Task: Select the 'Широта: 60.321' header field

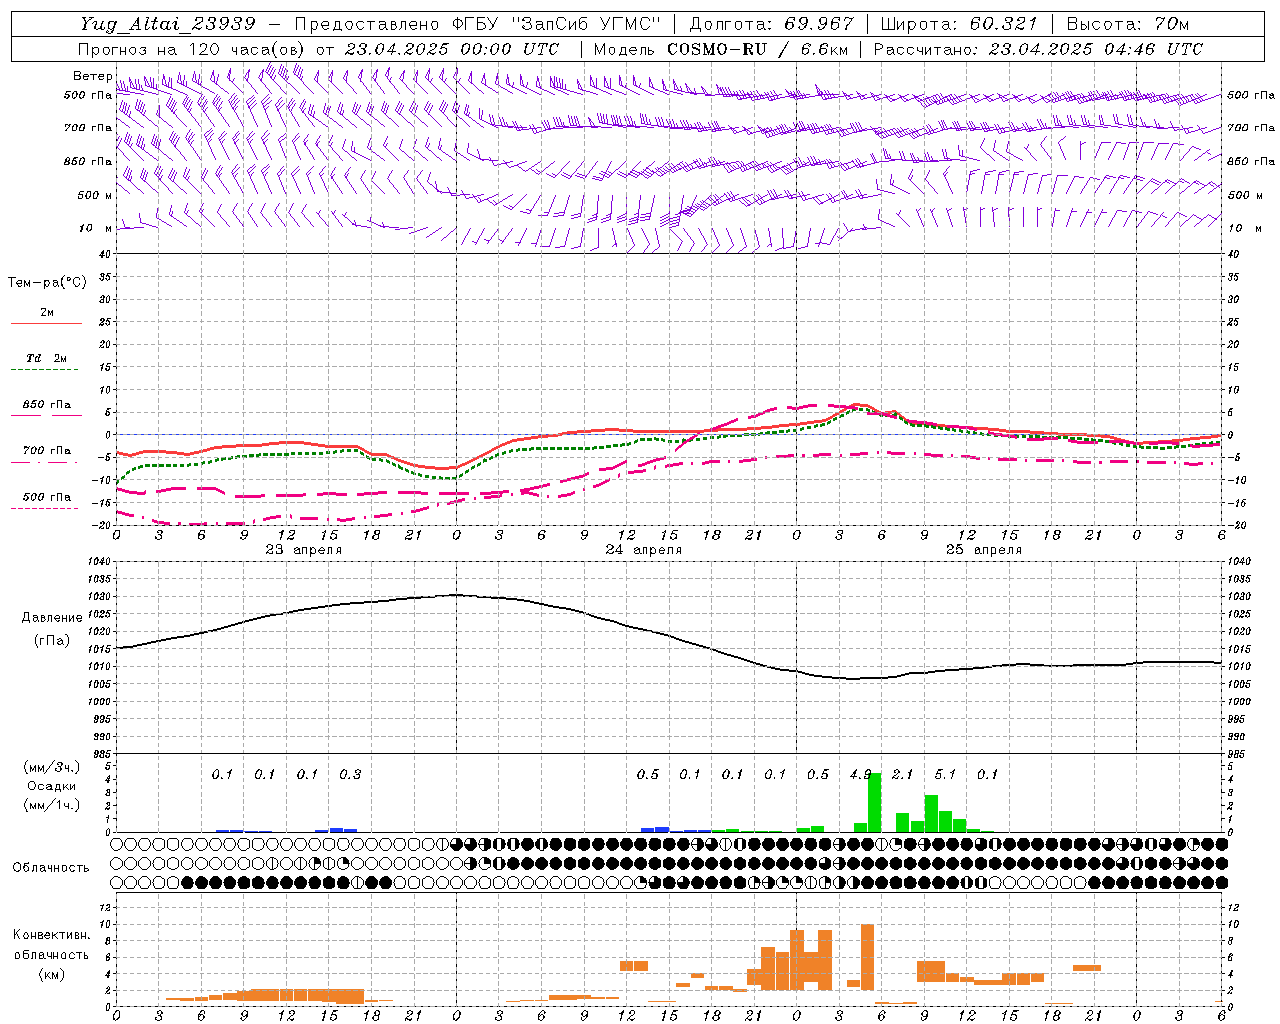Action: point(959,24)
